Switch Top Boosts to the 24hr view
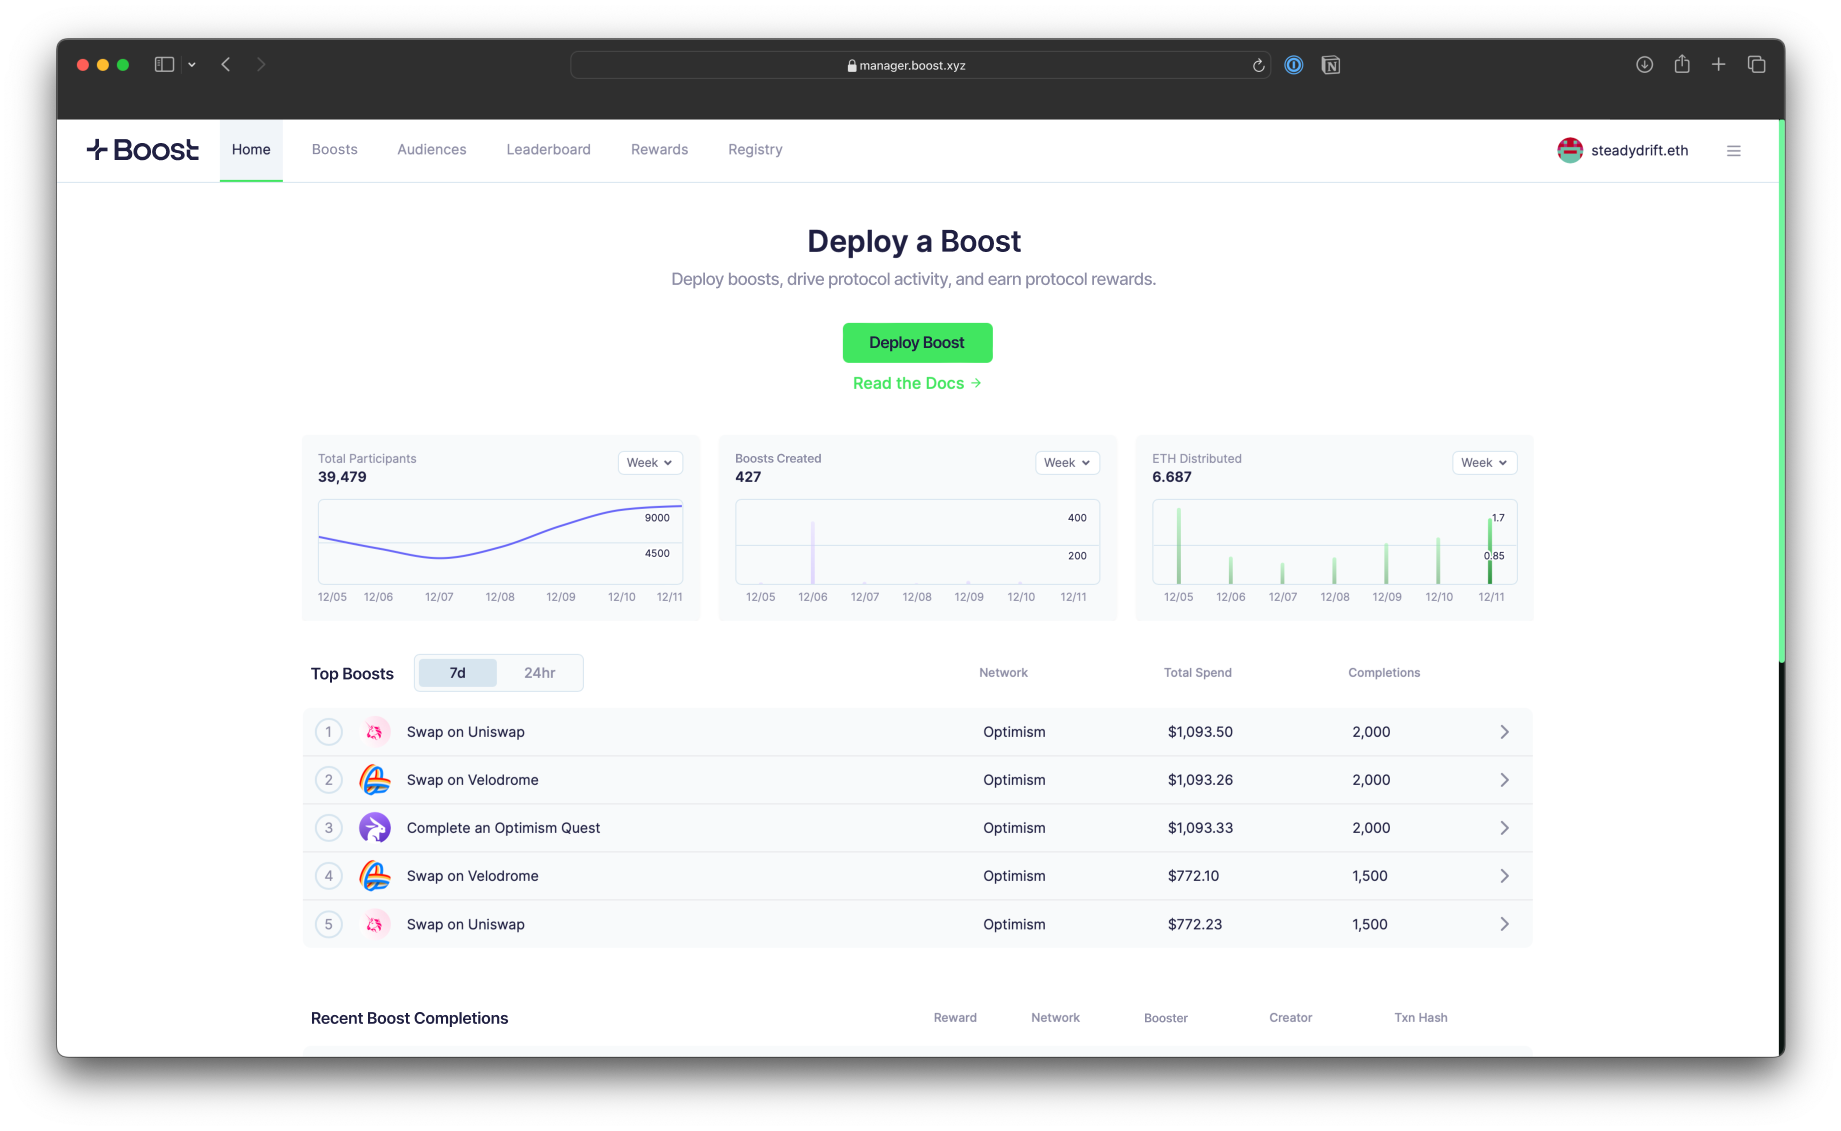 [540, 672]
